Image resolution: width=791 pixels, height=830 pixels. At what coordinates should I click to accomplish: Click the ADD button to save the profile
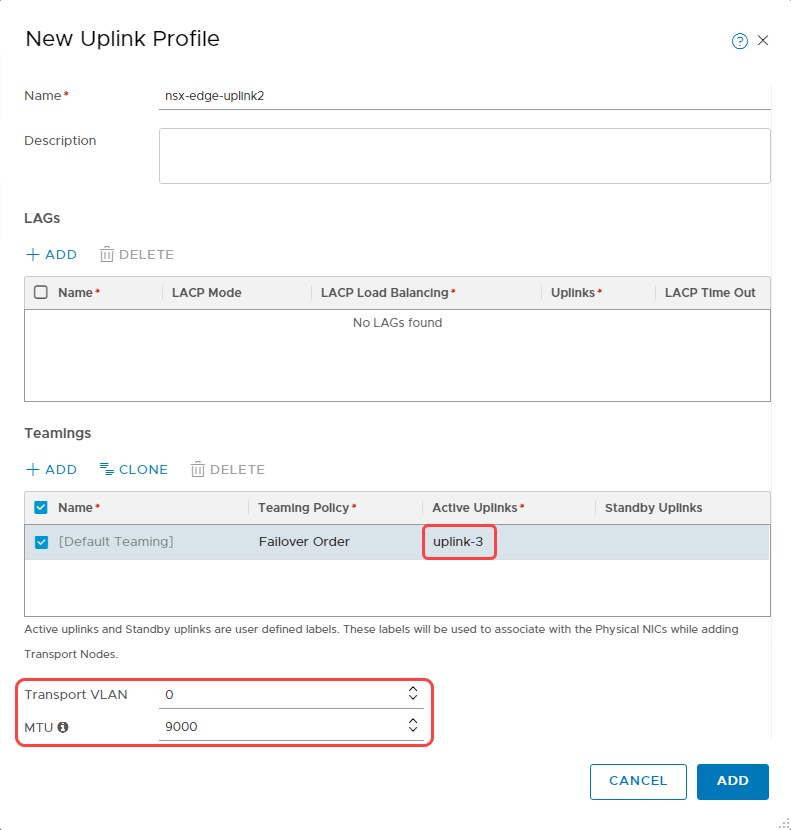732,781
